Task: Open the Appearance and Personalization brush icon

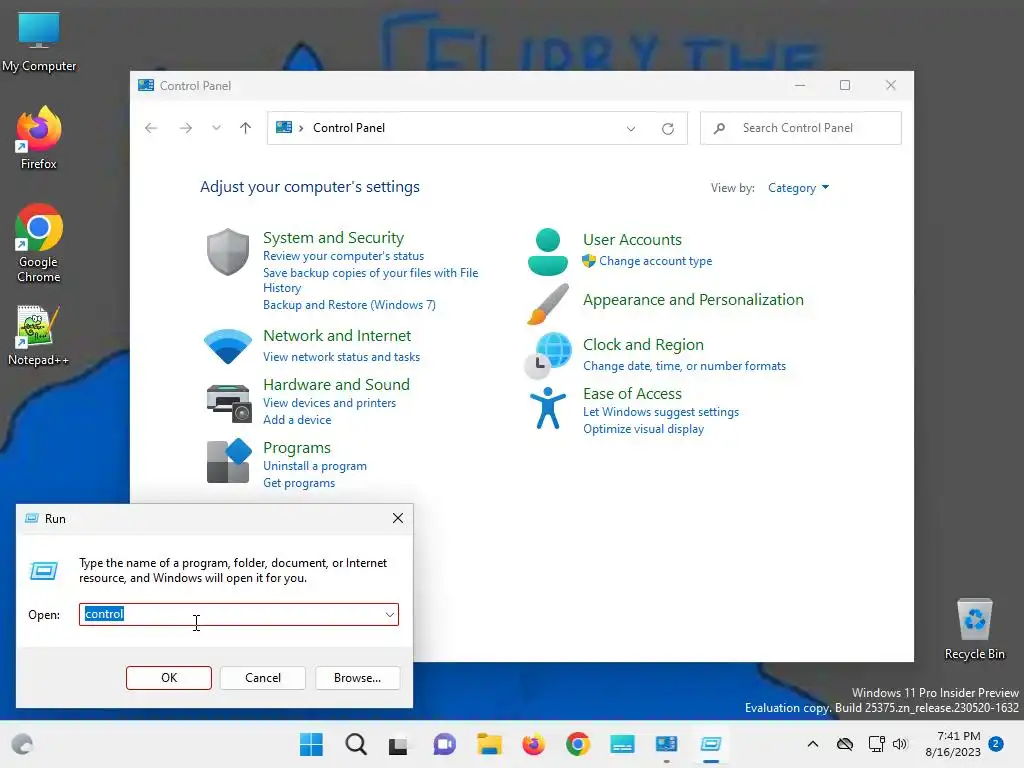Action: (x=547, y=304)
